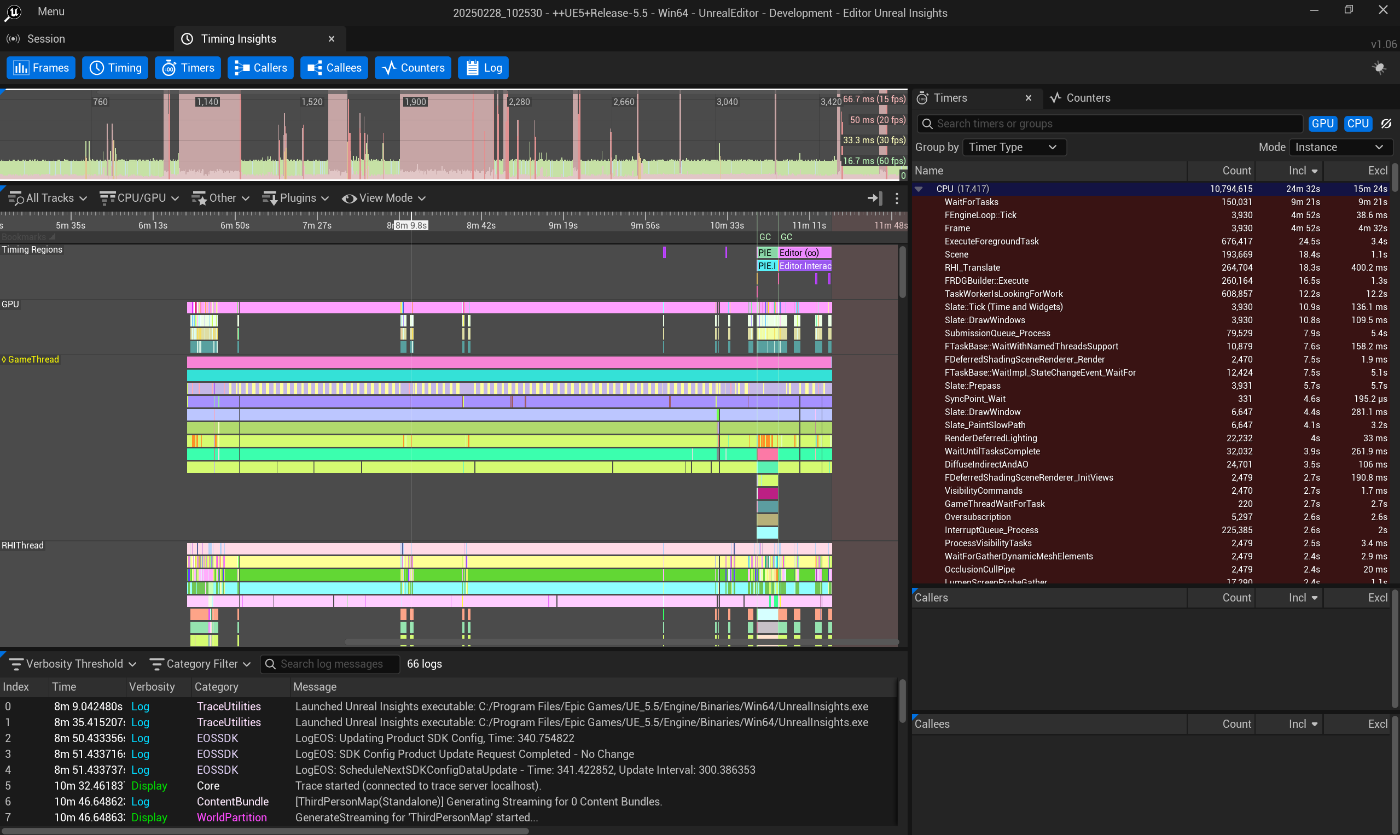Open the CPU/GPU tracks dropdown

pyautogui.click(x=140, y=198)
